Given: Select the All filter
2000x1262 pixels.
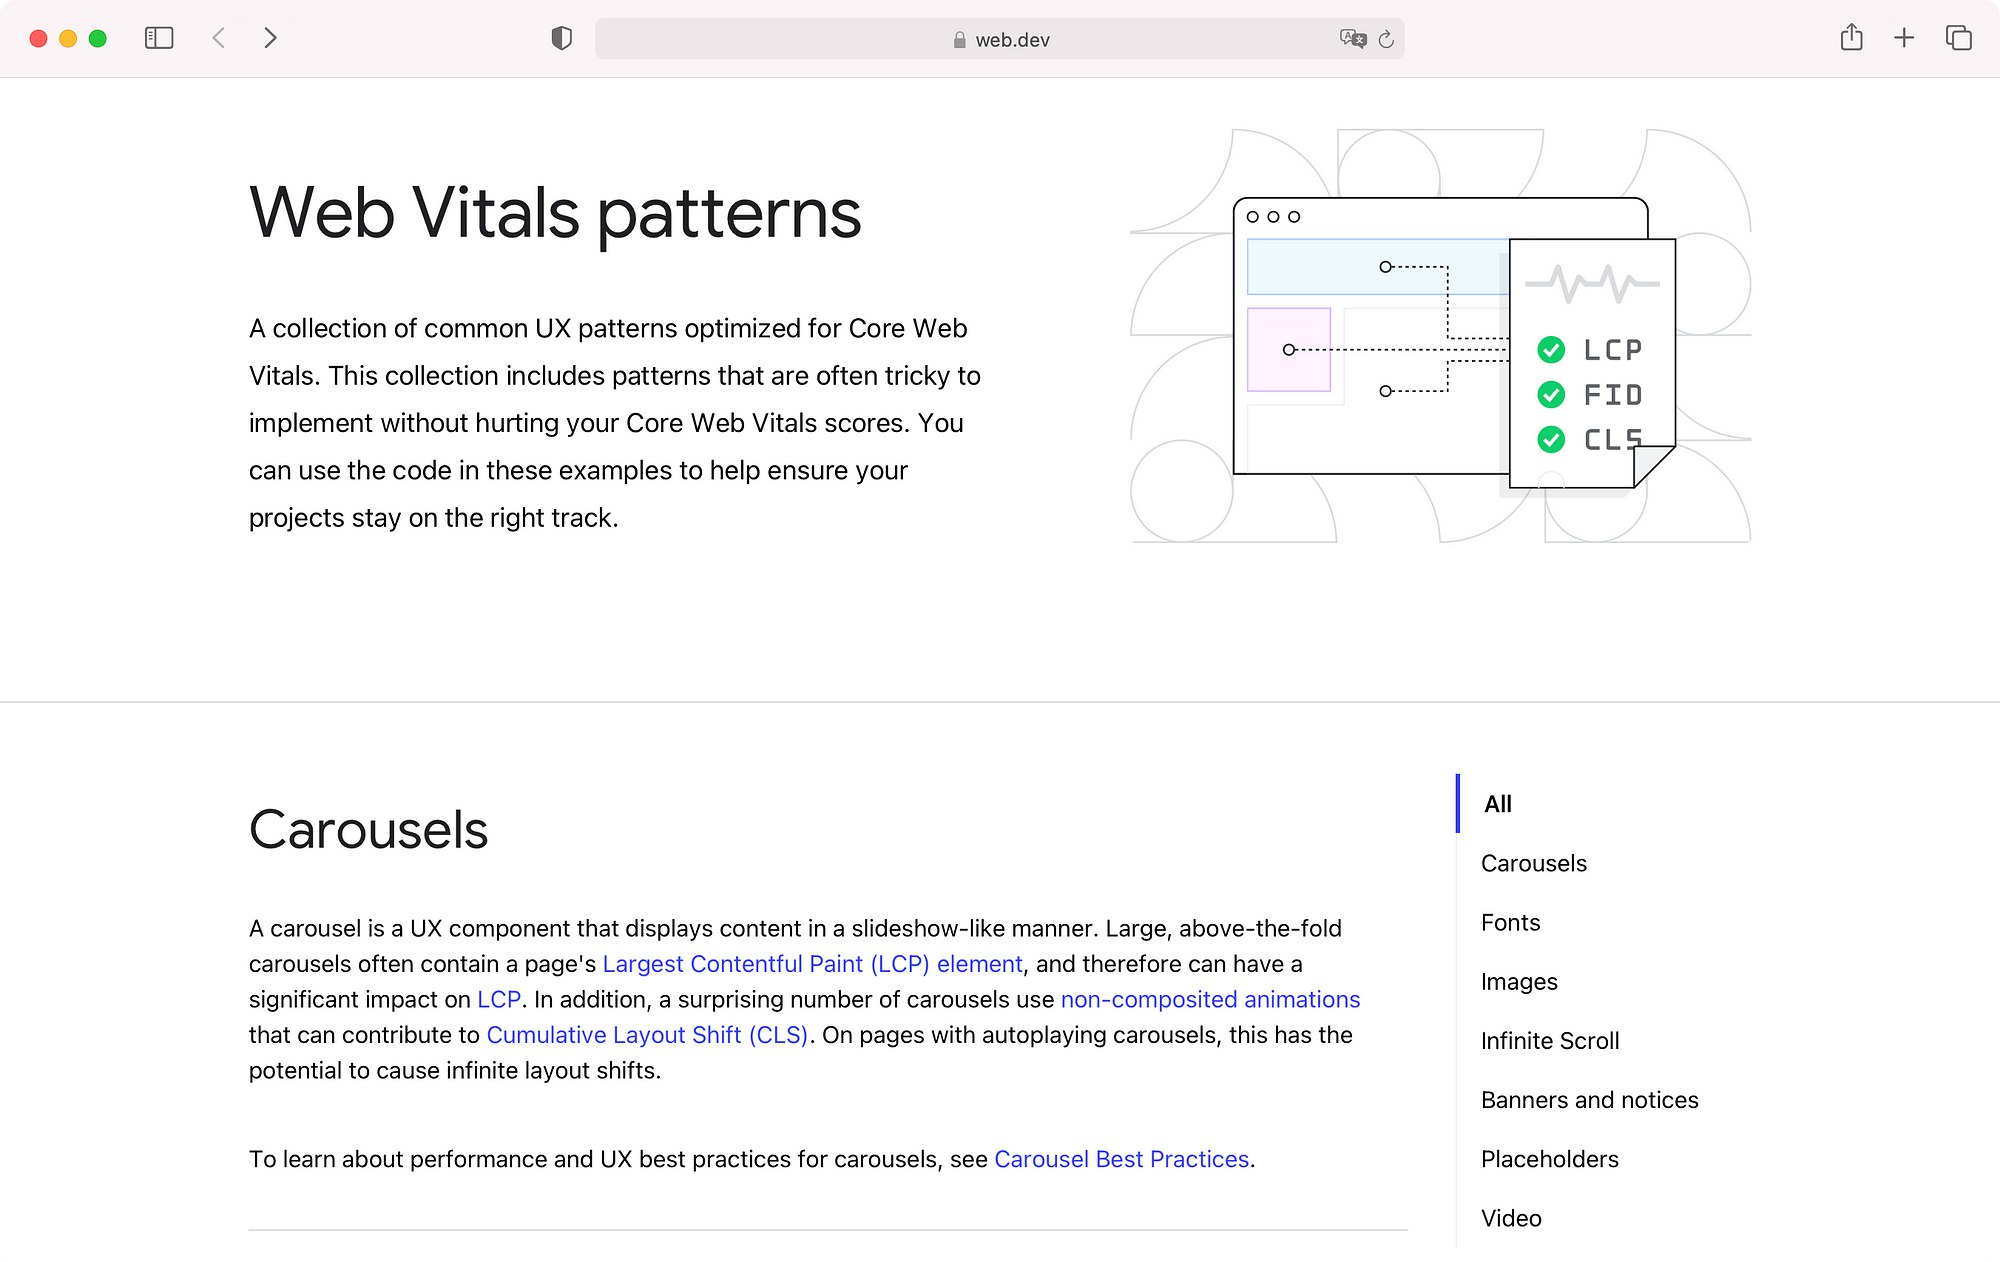Looking at the screenshot, I should [x=1497, y=804].
